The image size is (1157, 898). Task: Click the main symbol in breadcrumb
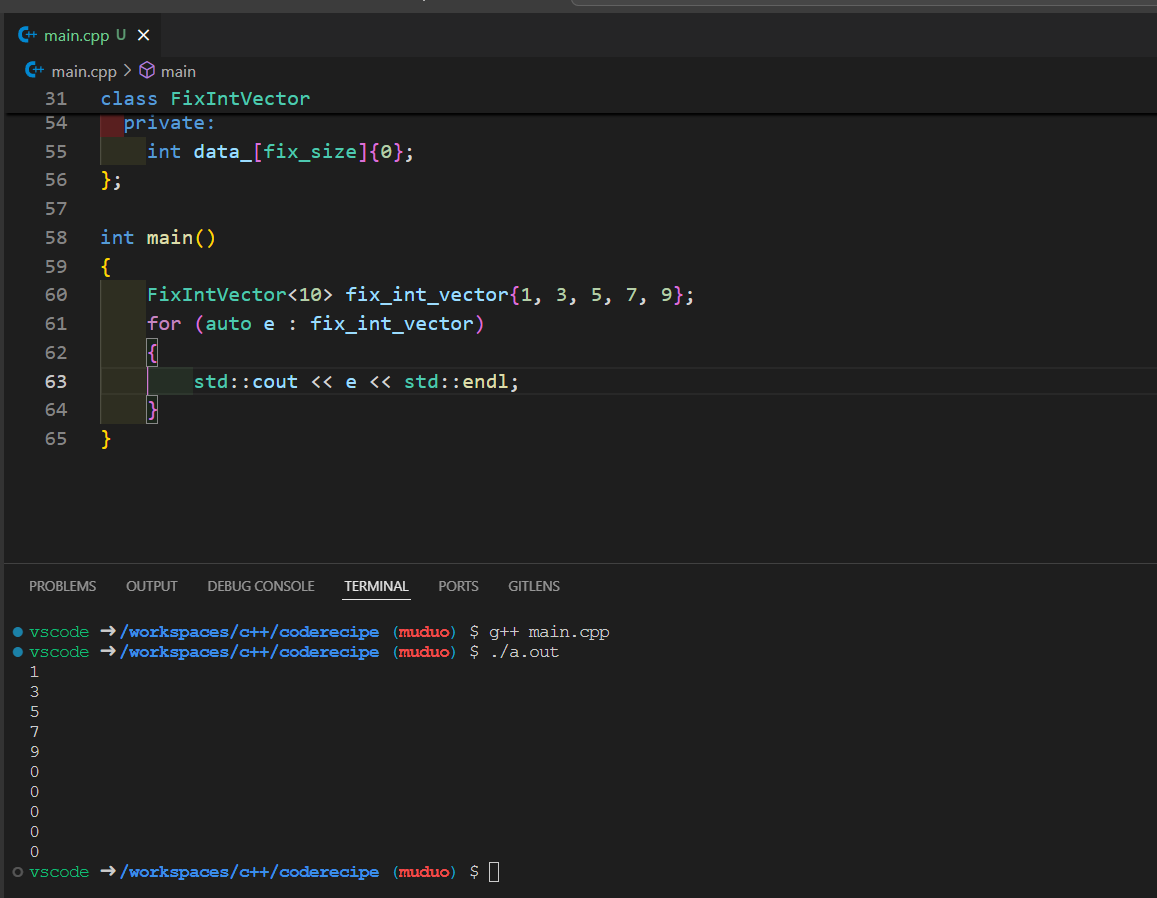coord(179,71)
